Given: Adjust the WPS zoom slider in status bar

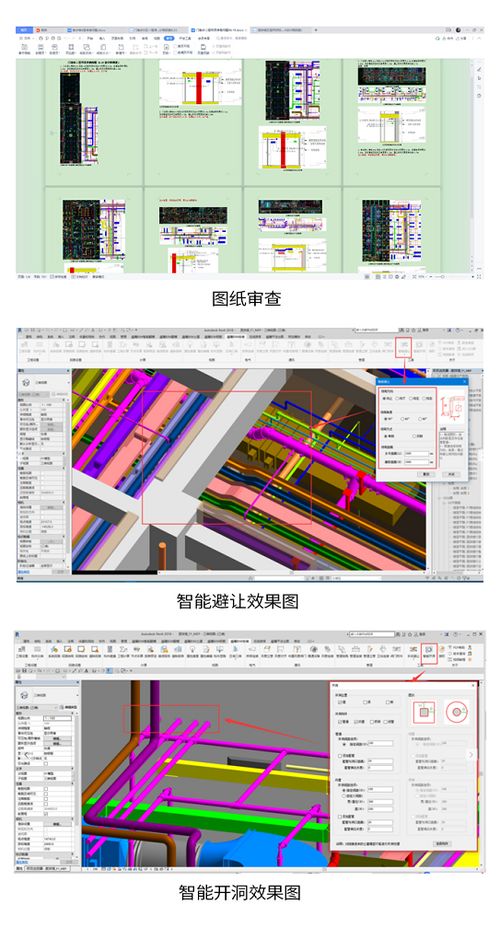Looking at the screenshot, I should click(x=441, y=276).
